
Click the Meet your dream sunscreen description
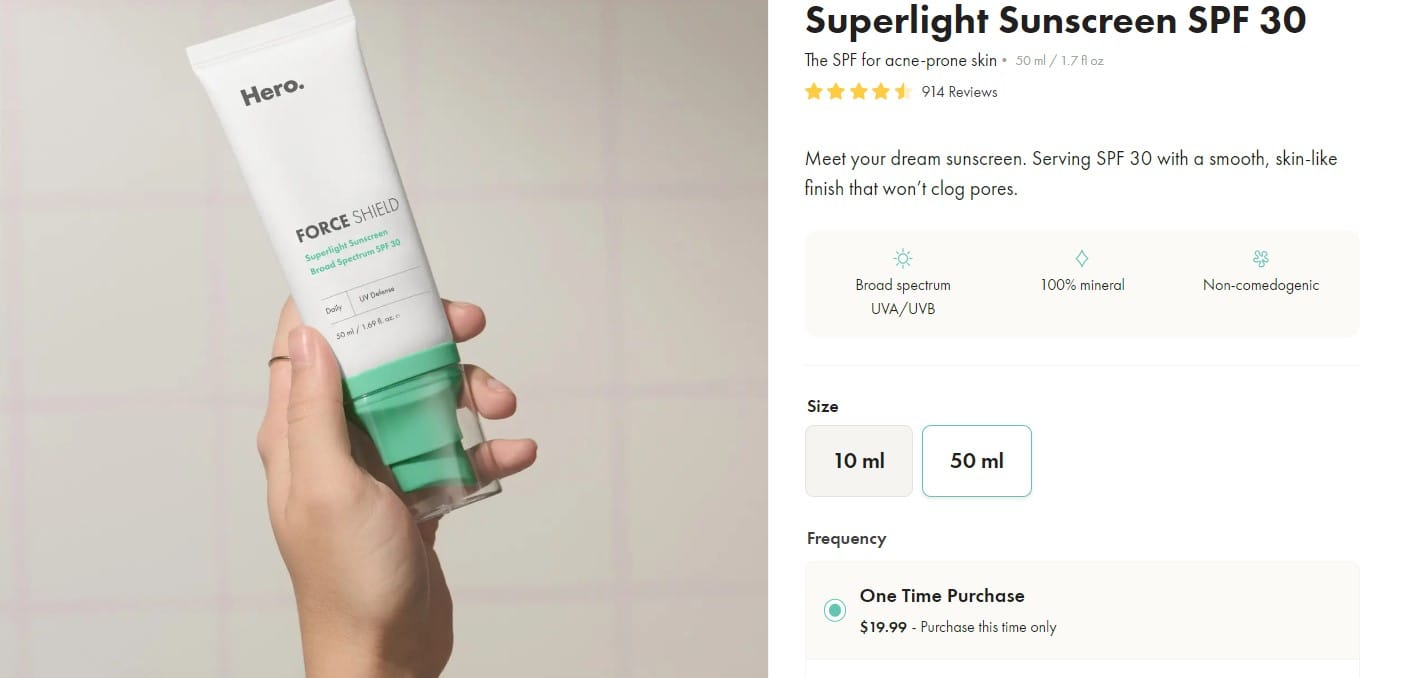tap(1070, 173)
